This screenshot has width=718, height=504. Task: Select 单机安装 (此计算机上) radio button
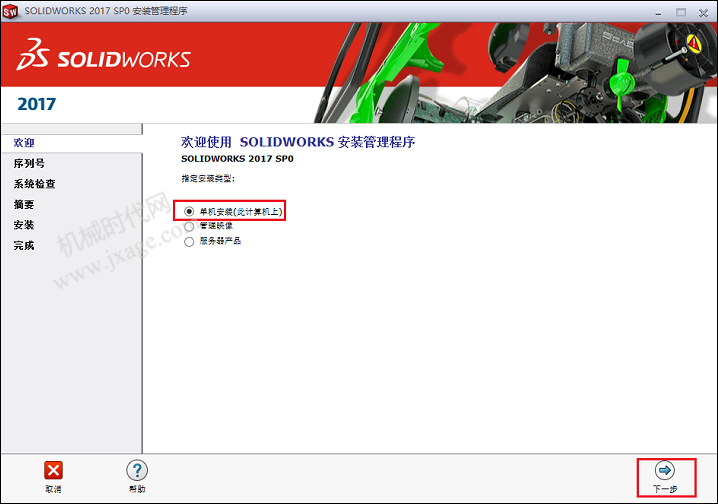point(189,211)
